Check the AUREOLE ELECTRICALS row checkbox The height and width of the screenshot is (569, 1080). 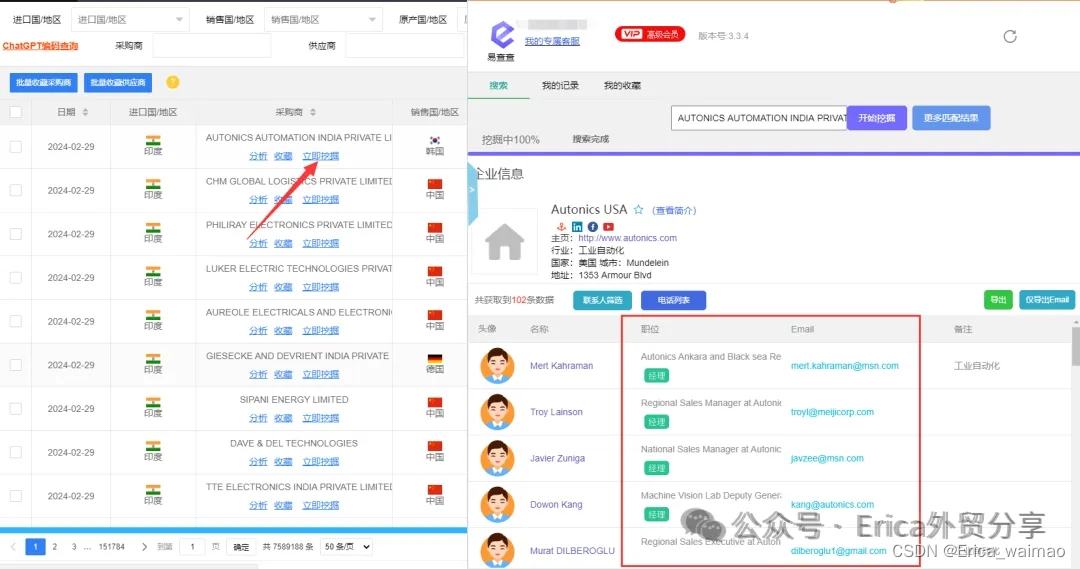point(16,321)
